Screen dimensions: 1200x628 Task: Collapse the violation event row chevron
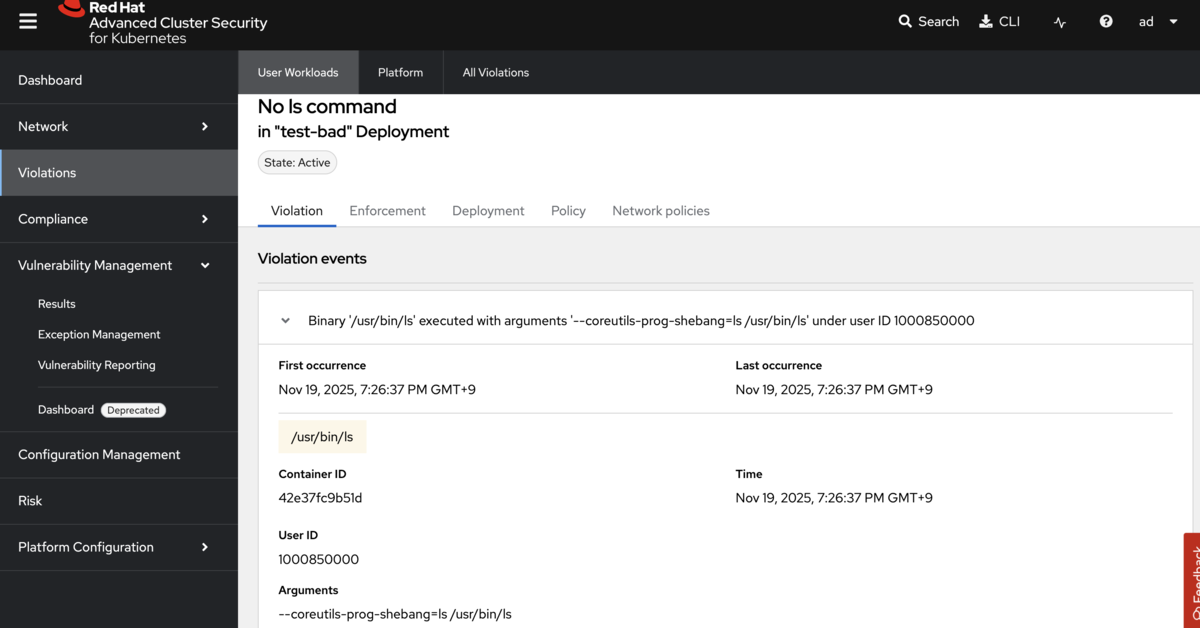[286, 321]
